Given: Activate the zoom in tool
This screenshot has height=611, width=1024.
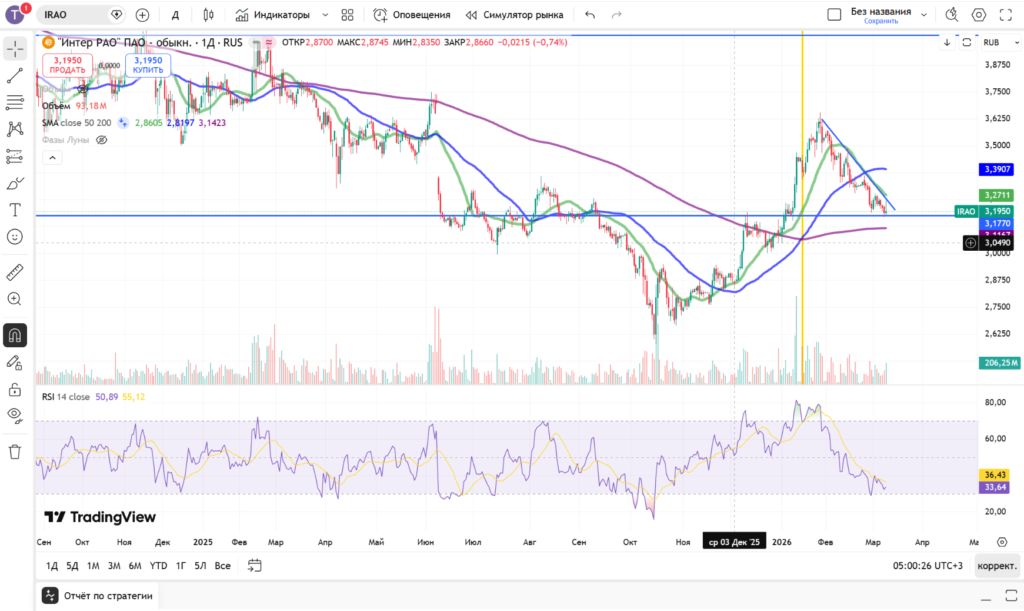Looking at the screenshot, I should click(15, 299).
